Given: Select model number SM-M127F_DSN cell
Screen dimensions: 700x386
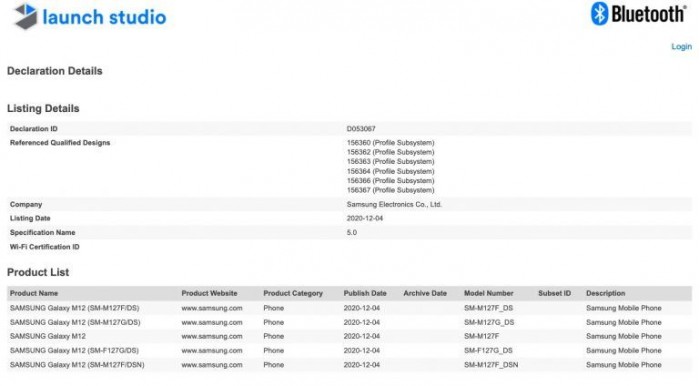Looking at the screenshot, I should pyautogui.click(x=491, y=365).
